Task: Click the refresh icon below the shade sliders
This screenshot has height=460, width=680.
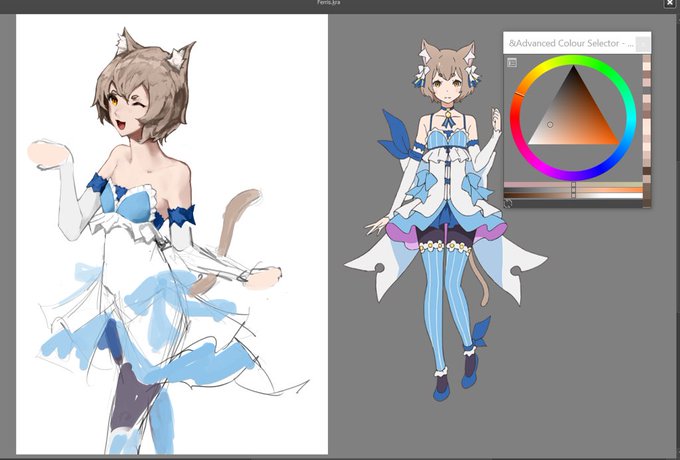Action: (508, 203)
